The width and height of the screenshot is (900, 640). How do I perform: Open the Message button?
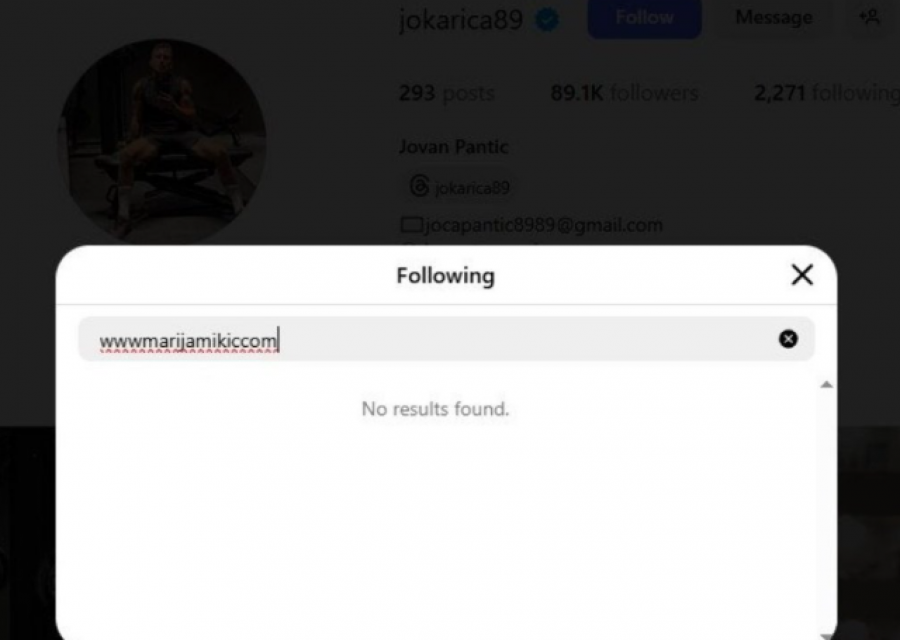click(x=773, y=18)
